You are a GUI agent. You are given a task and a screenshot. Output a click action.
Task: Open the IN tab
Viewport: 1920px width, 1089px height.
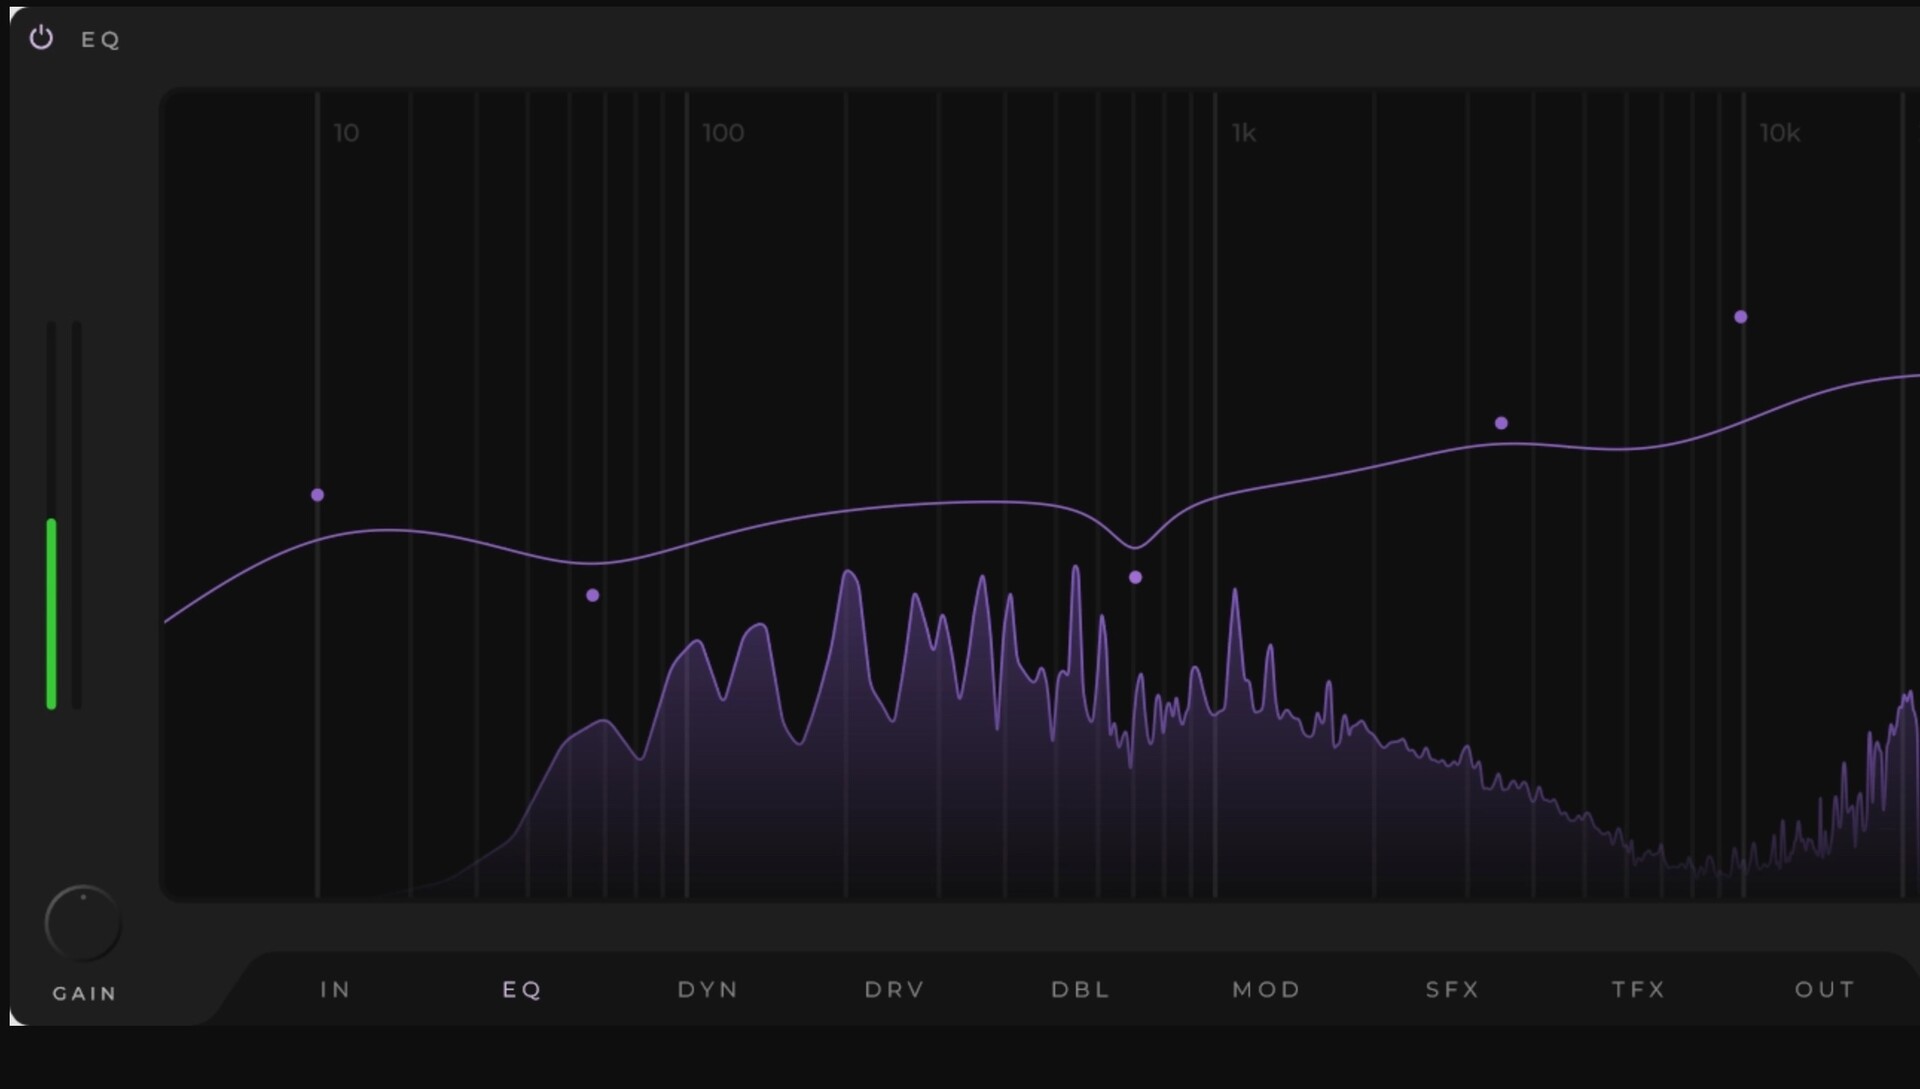coord(335,989)
